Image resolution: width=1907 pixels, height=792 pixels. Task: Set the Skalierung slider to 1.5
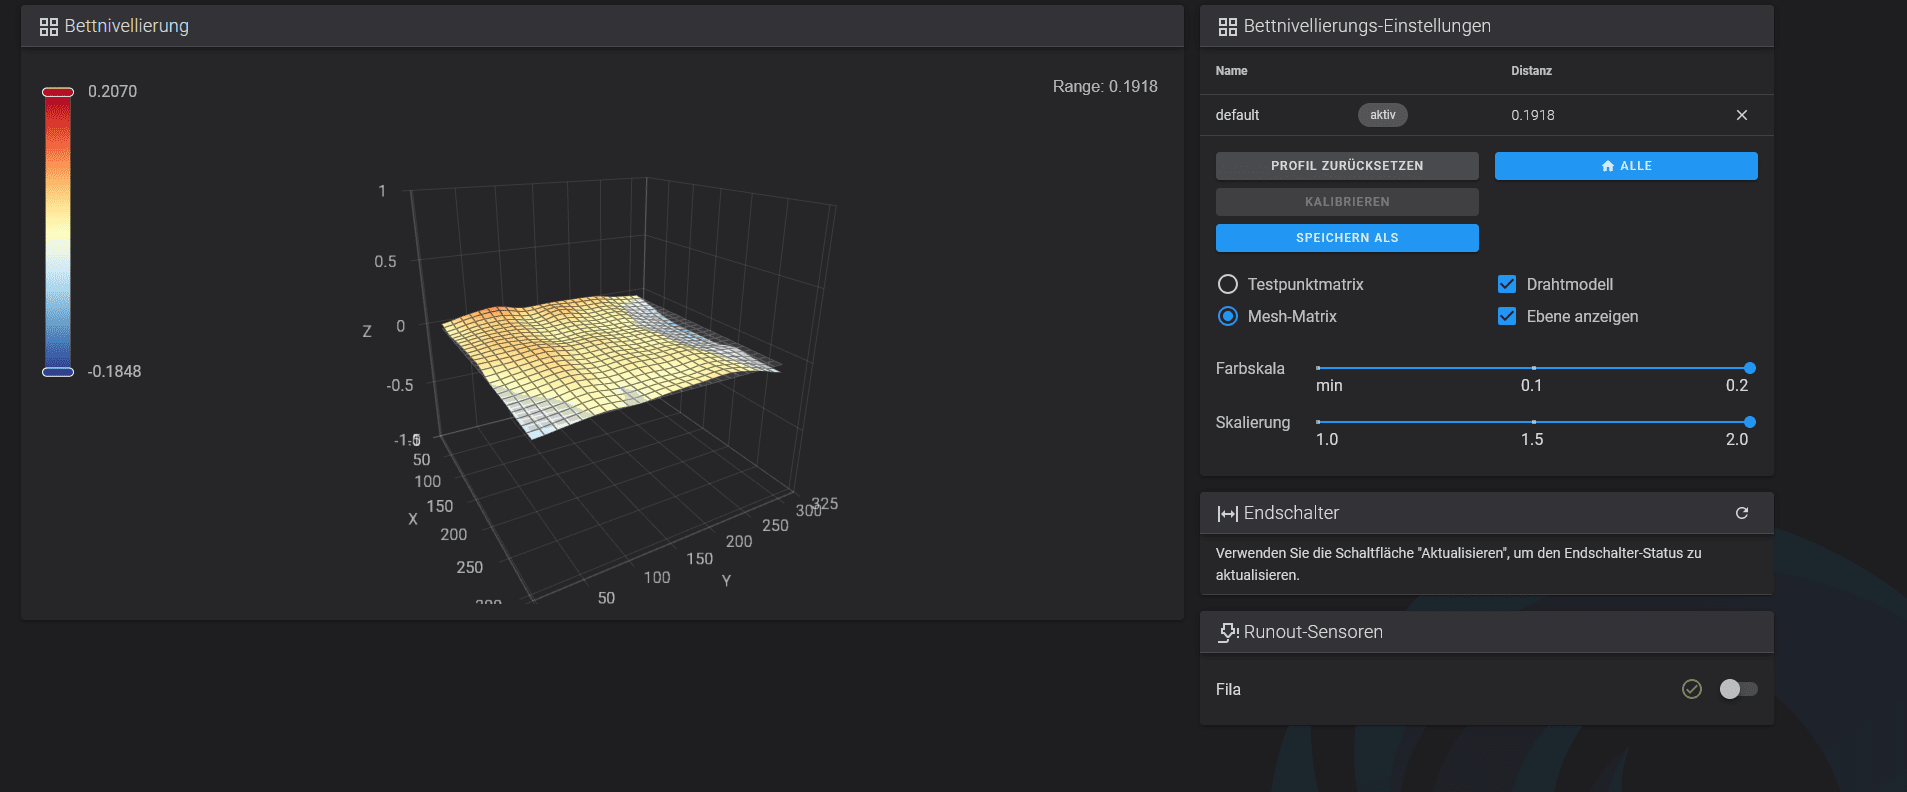tap(1533, 422)
